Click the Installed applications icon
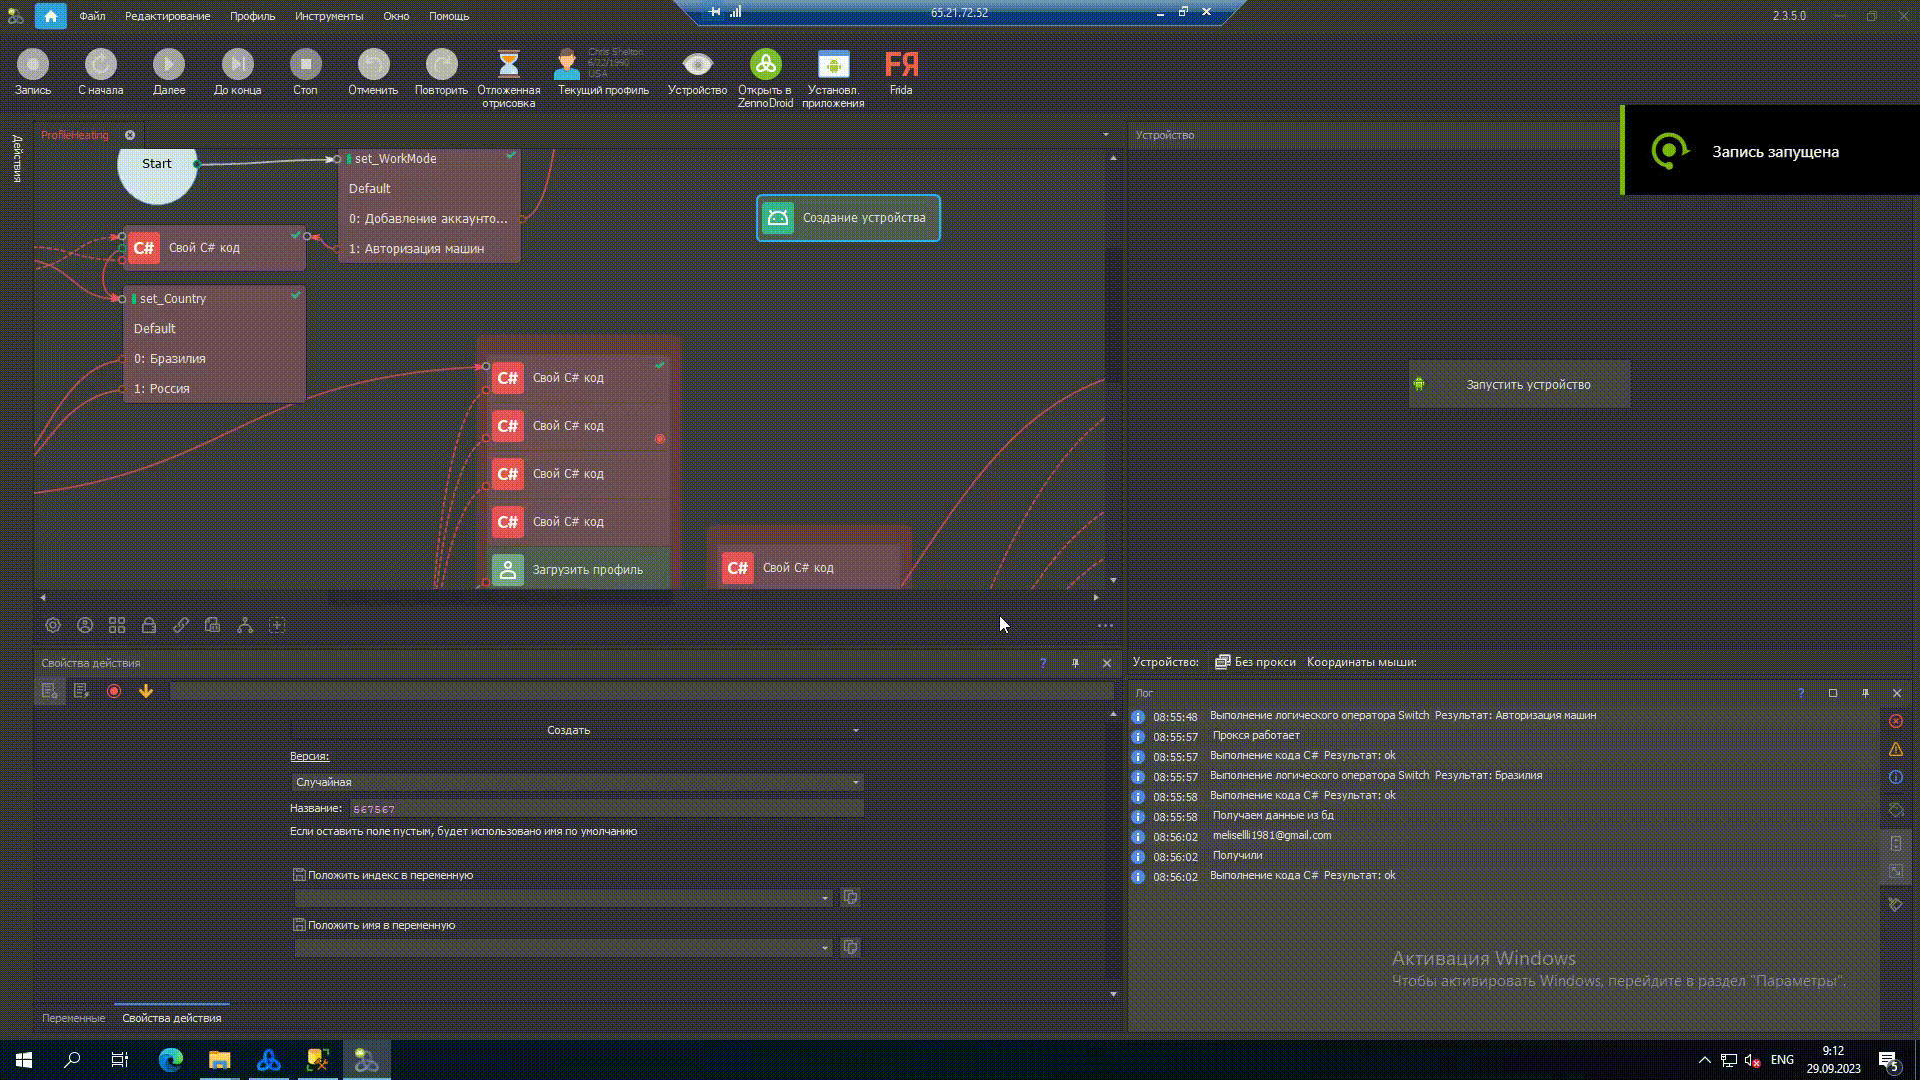This screenshot has width=1920, height=1080. [832, 66]
